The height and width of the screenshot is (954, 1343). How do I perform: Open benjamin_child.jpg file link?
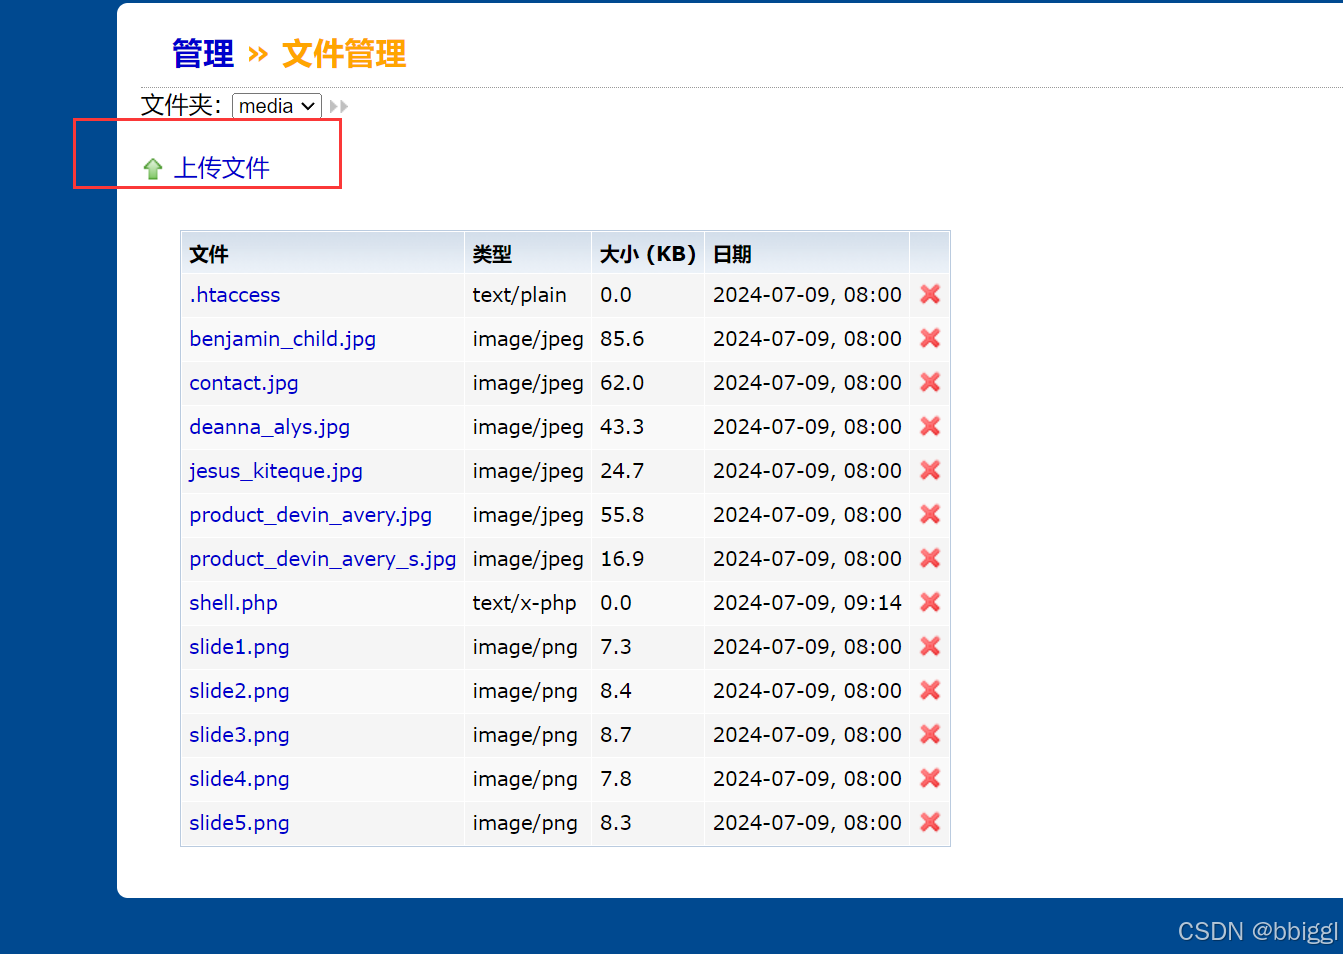283,339
